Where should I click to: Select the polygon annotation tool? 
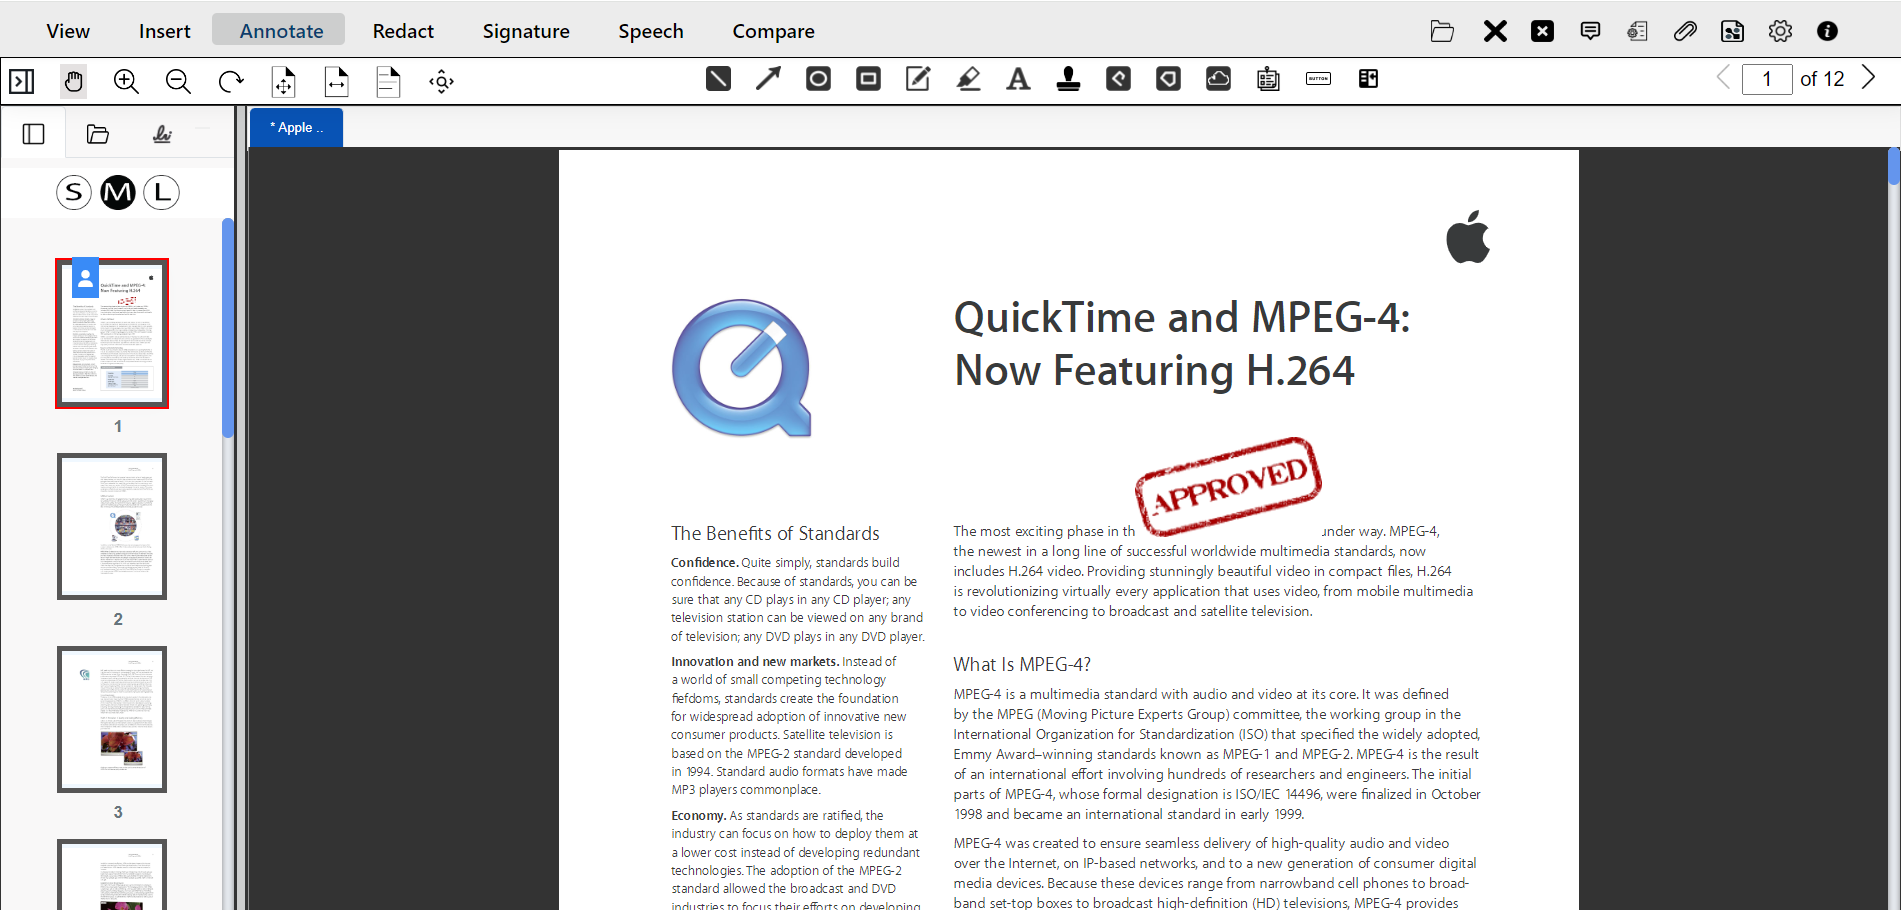[x=1168, y=79]
